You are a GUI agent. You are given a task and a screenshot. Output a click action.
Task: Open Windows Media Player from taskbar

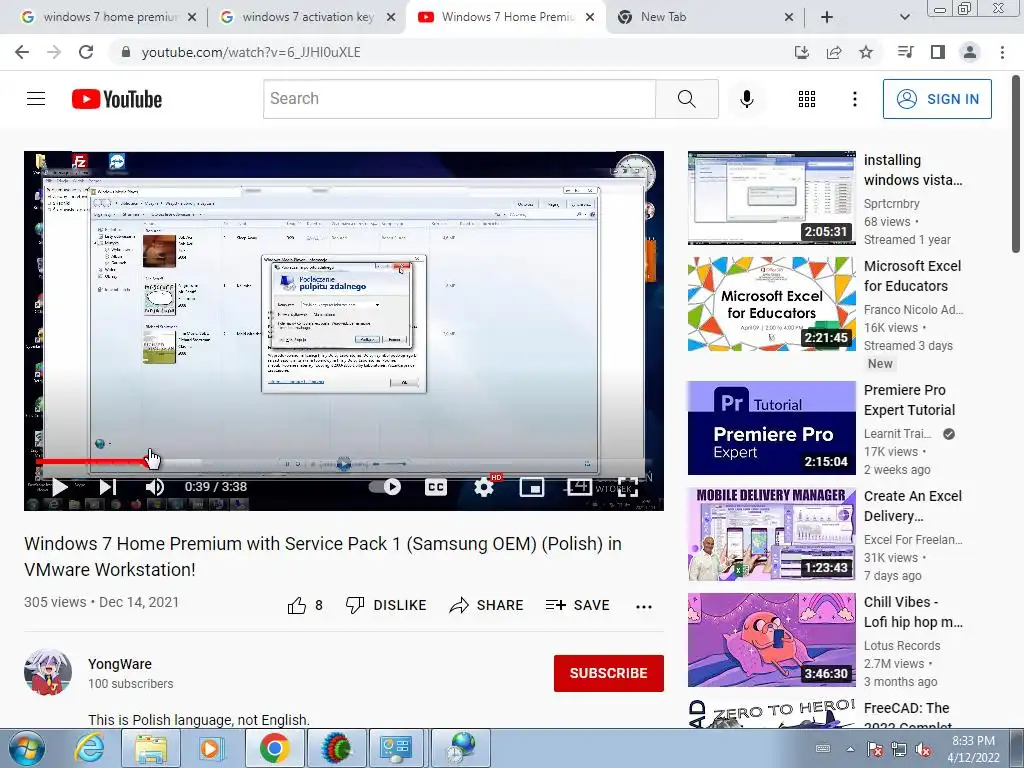coord(212,748)
